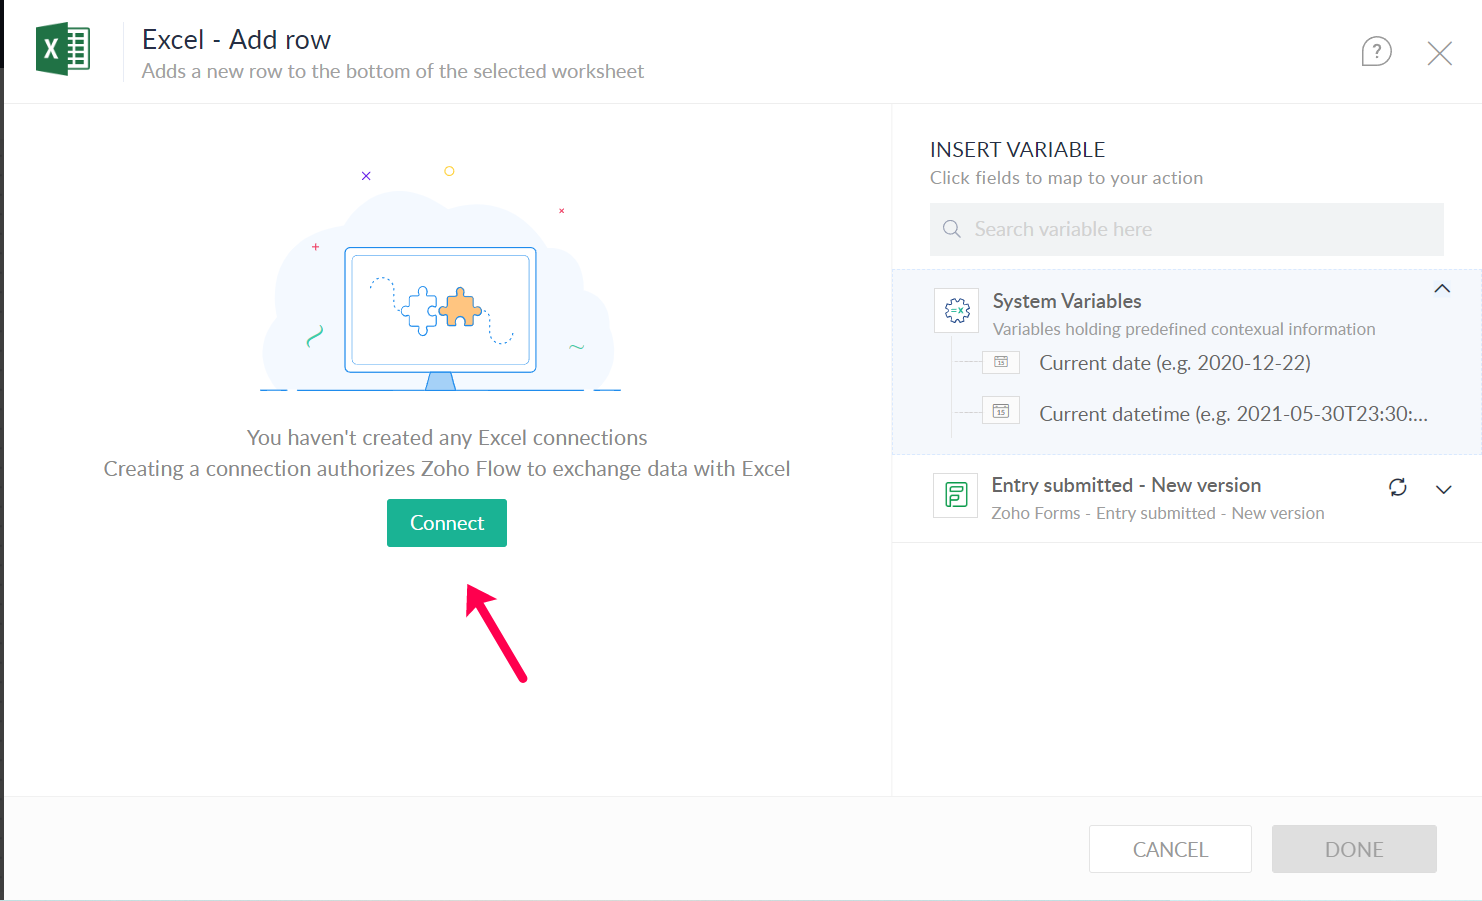Screen dimensions: 1482x901
Task: Click 'Variables holding predefined contexual information' text
Action: click(x=1183, y=329)
